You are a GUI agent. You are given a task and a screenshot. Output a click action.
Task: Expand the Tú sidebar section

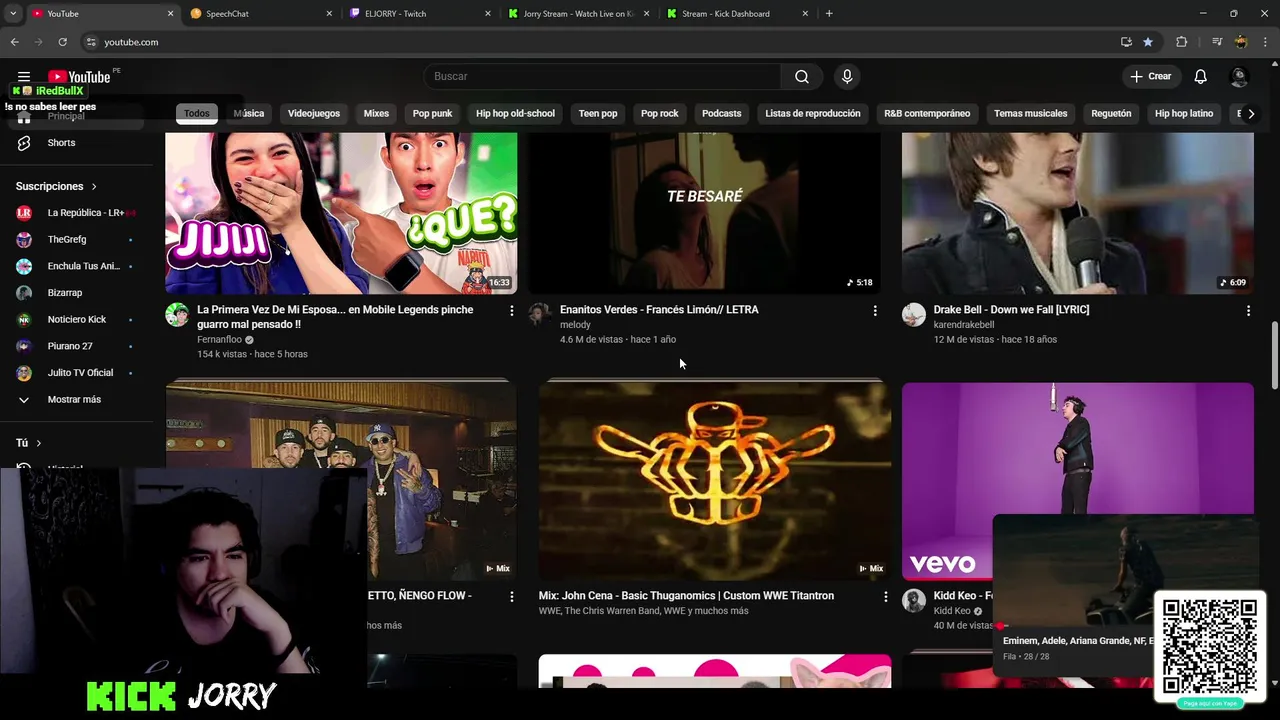[x=29, y=443]
